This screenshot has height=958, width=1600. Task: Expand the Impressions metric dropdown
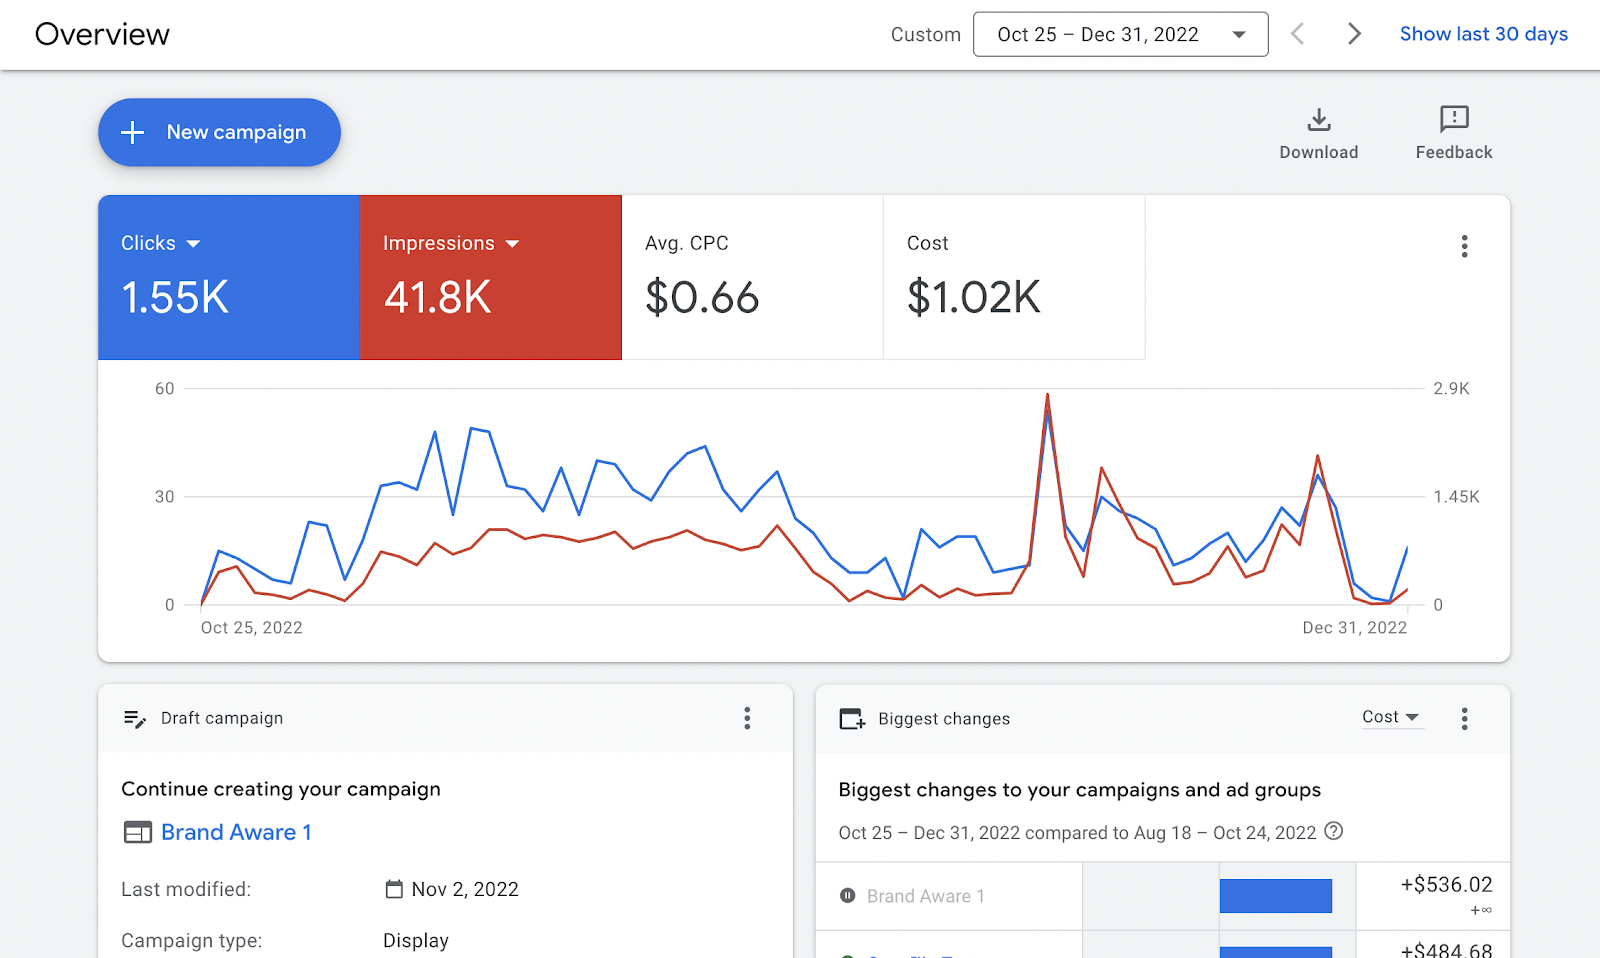tap(512, 244)
